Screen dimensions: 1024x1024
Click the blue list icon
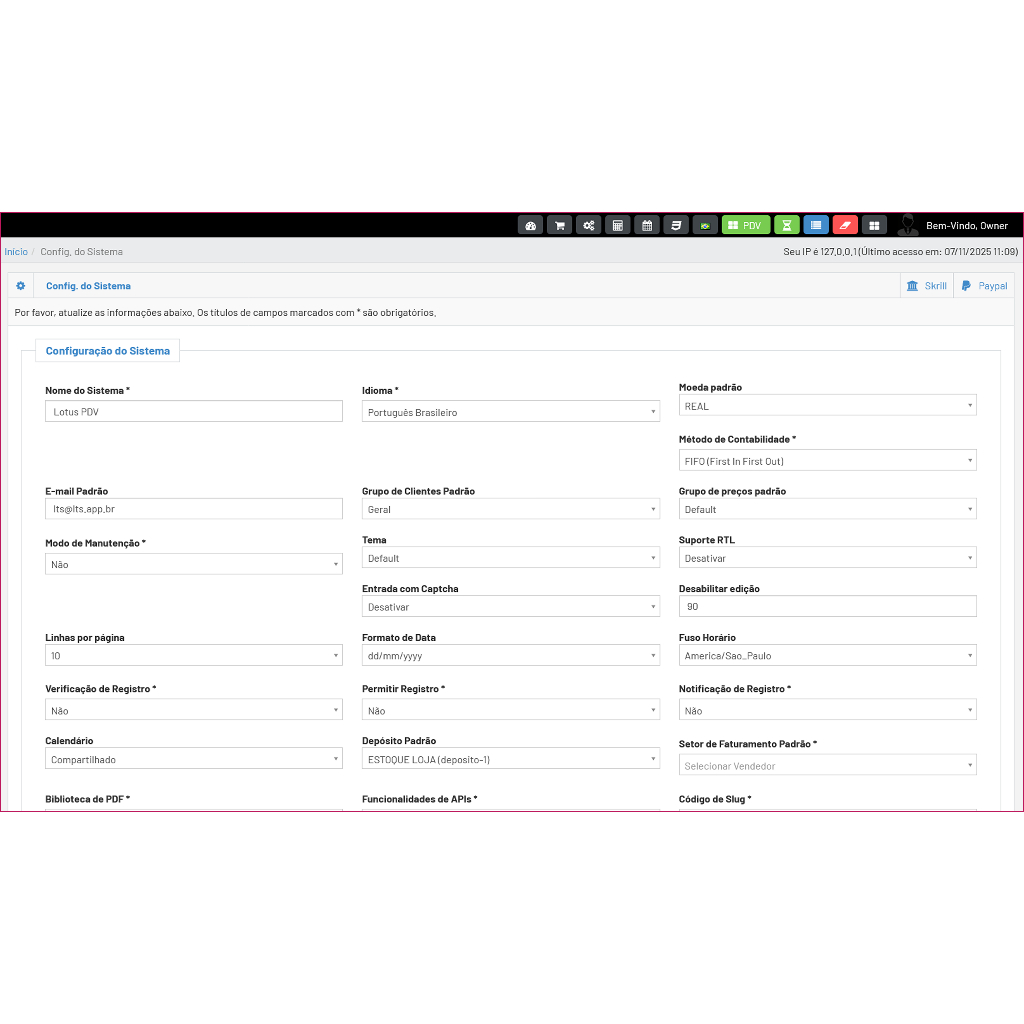point(816,226)
